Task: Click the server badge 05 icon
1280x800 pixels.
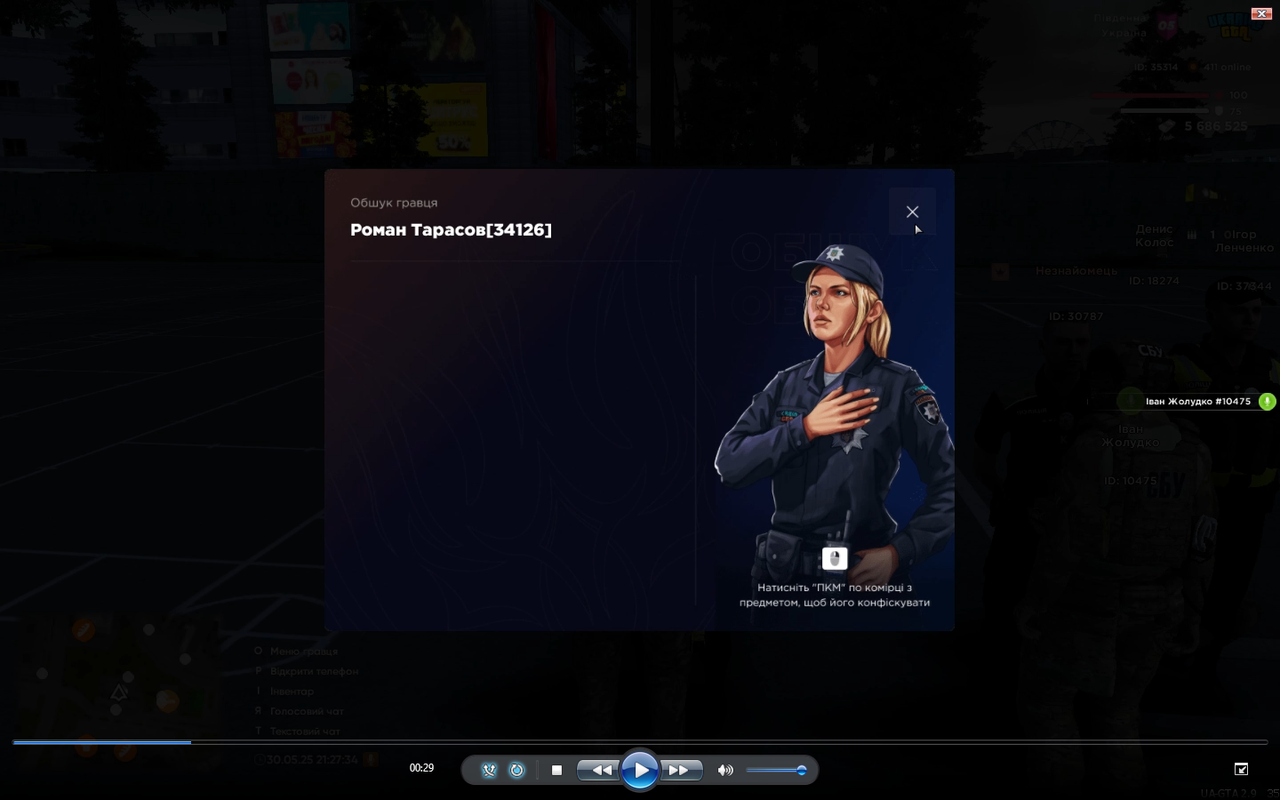Action: click(1167, 27)
